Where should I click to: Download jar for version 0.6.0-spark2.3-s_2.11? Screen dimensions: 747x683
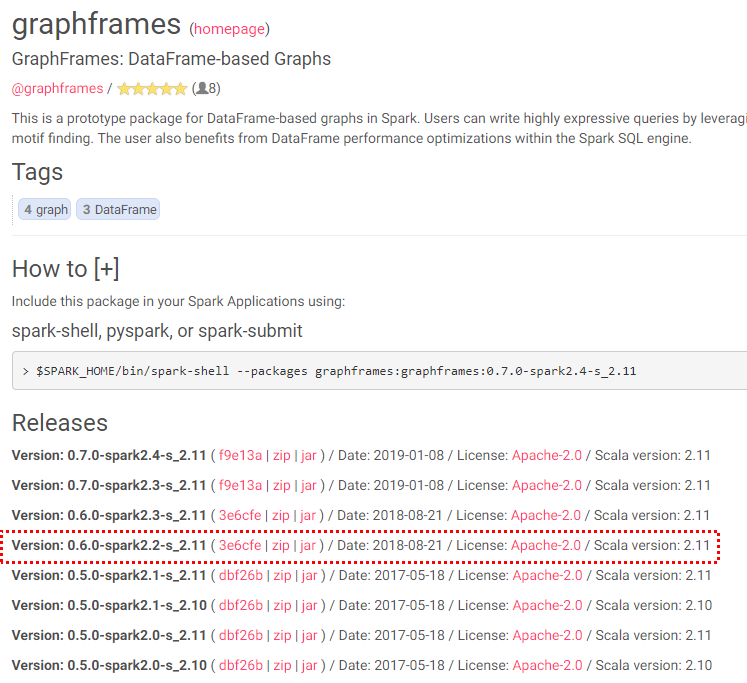coord(308,515)
